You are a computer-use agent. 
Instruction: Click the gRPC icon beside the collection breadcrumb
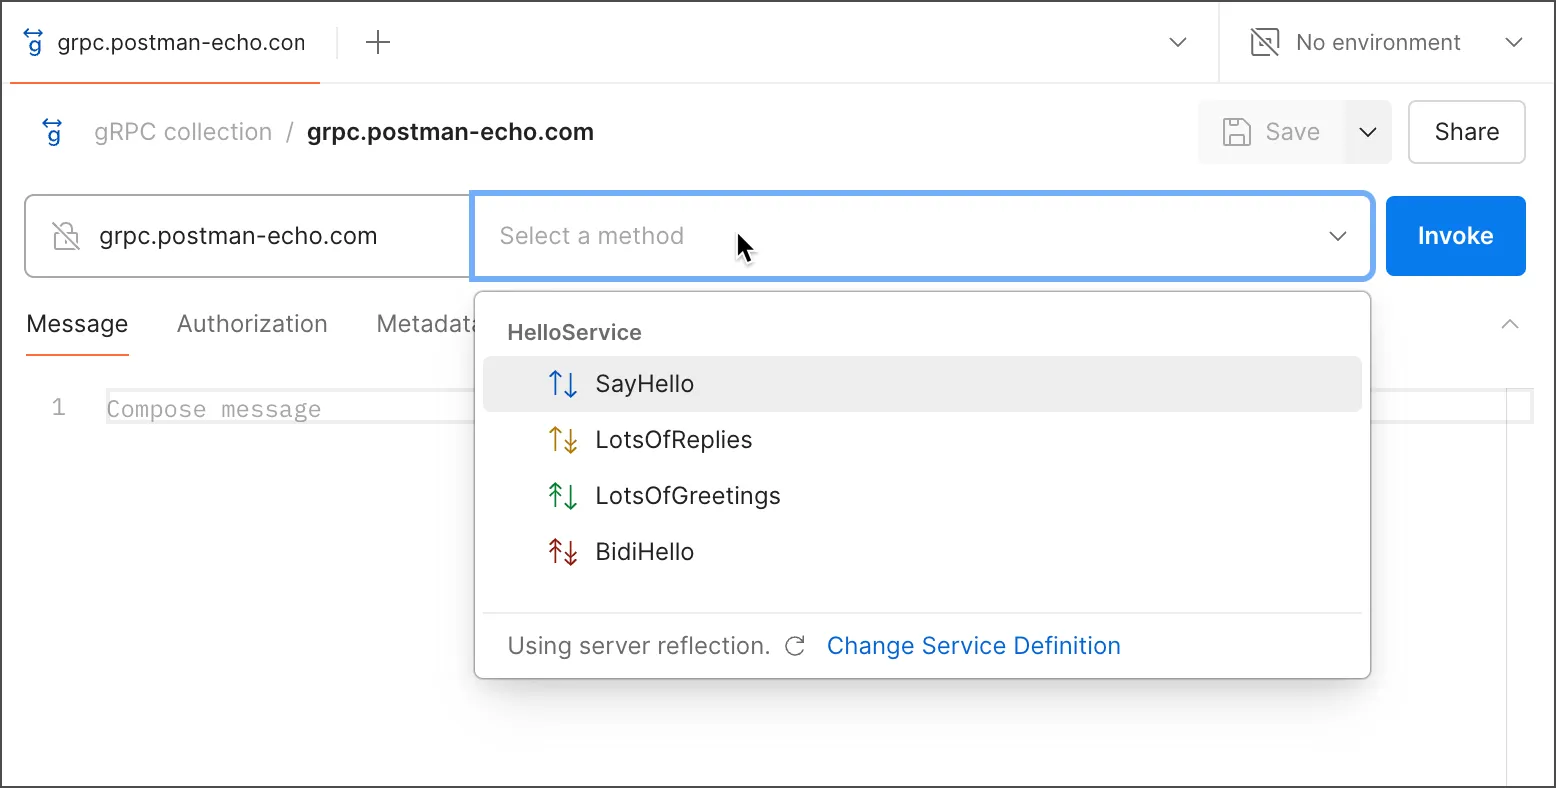pyautogui.click(x=53, y=132)
